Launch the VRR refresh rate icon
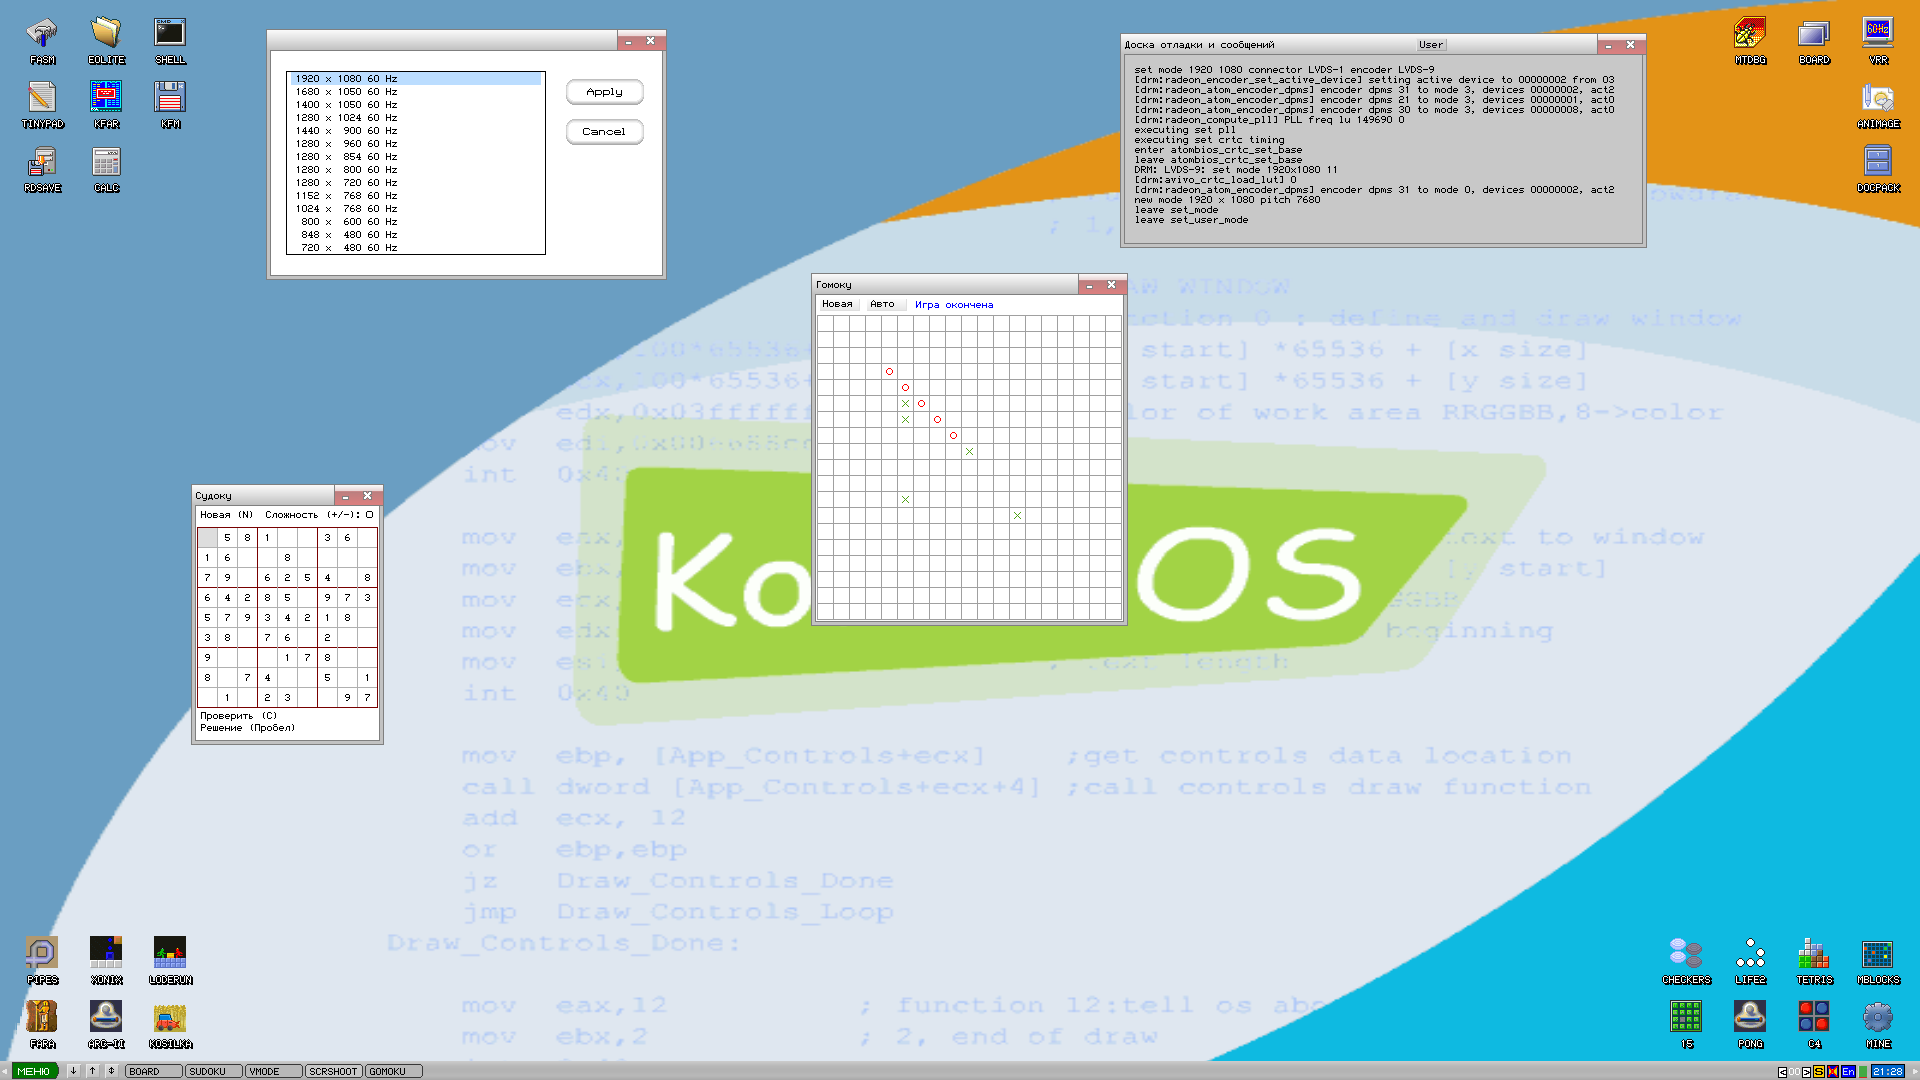The width and height of the screenshot is (1920, 1080). (1878, 40)
